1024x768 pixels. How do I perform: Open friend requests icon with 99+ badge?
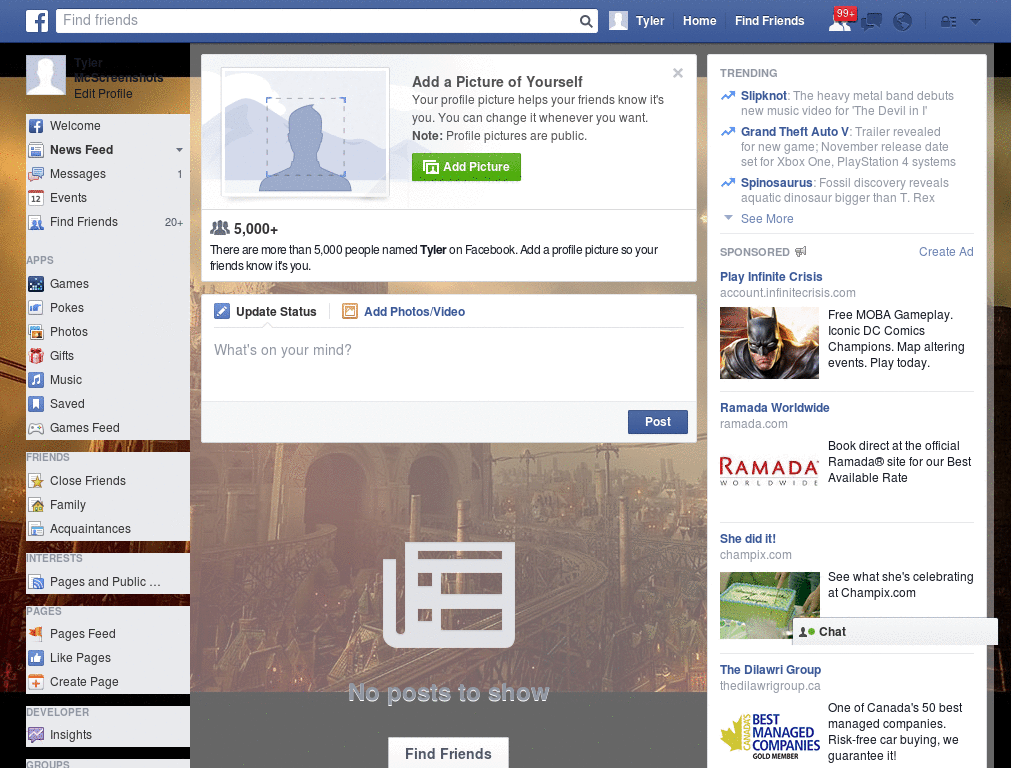pyautogui.click(x=841, y=21)
